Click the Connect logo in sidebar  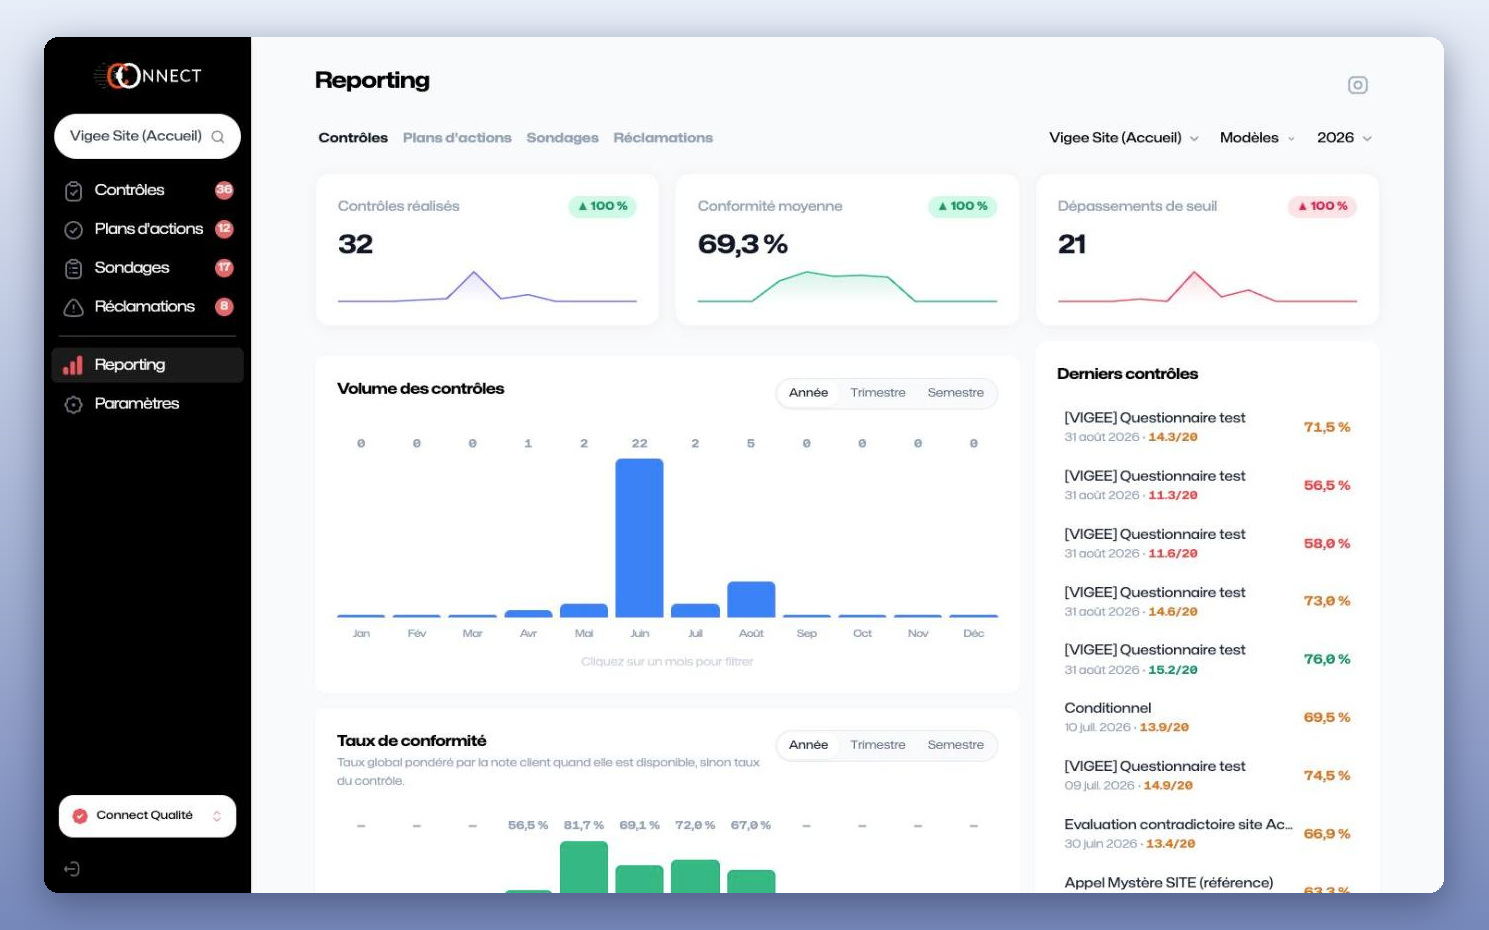pyautogui.click(x=148, y=76)
